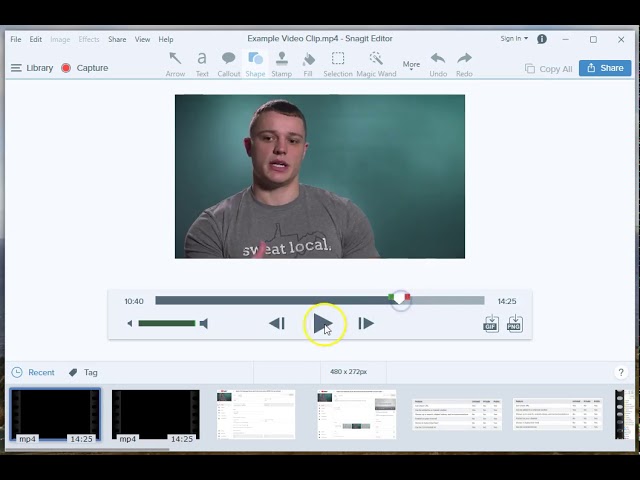Switch to the Recent tab

pos(33,372)
